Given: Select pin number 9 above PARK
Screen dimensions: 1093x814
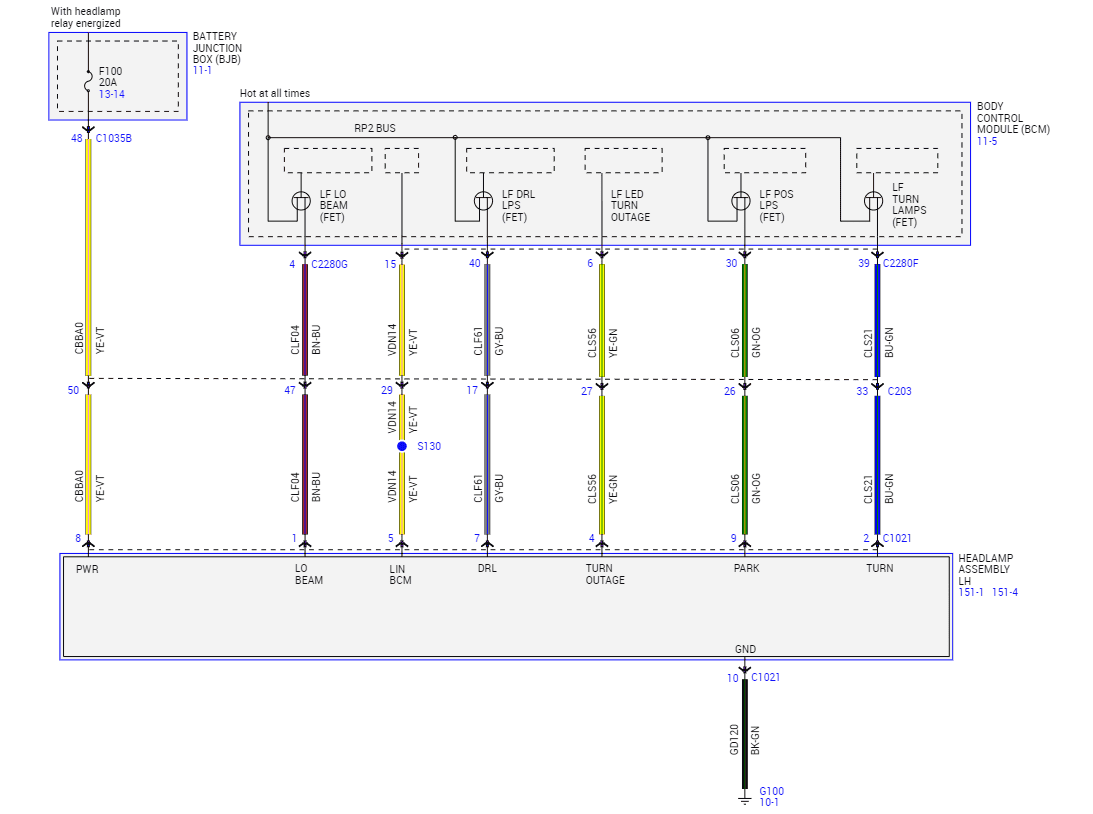Looking at the screenshot, I should coord(733,538).
